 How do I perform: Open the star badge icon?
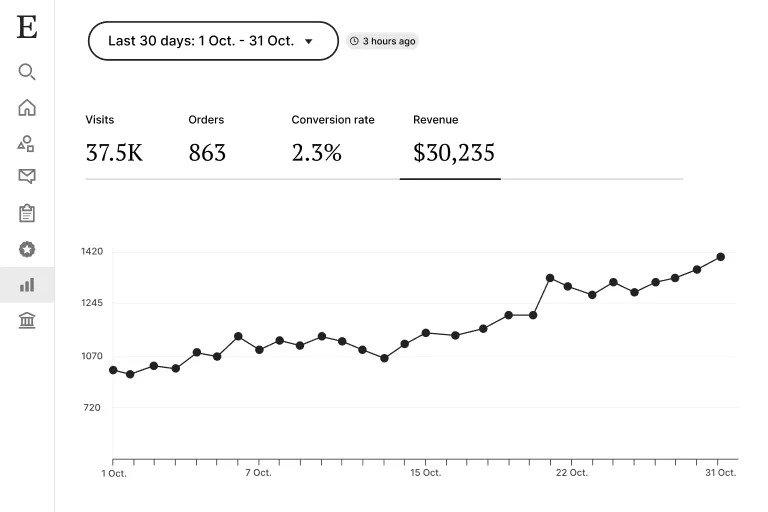[27, 249]
